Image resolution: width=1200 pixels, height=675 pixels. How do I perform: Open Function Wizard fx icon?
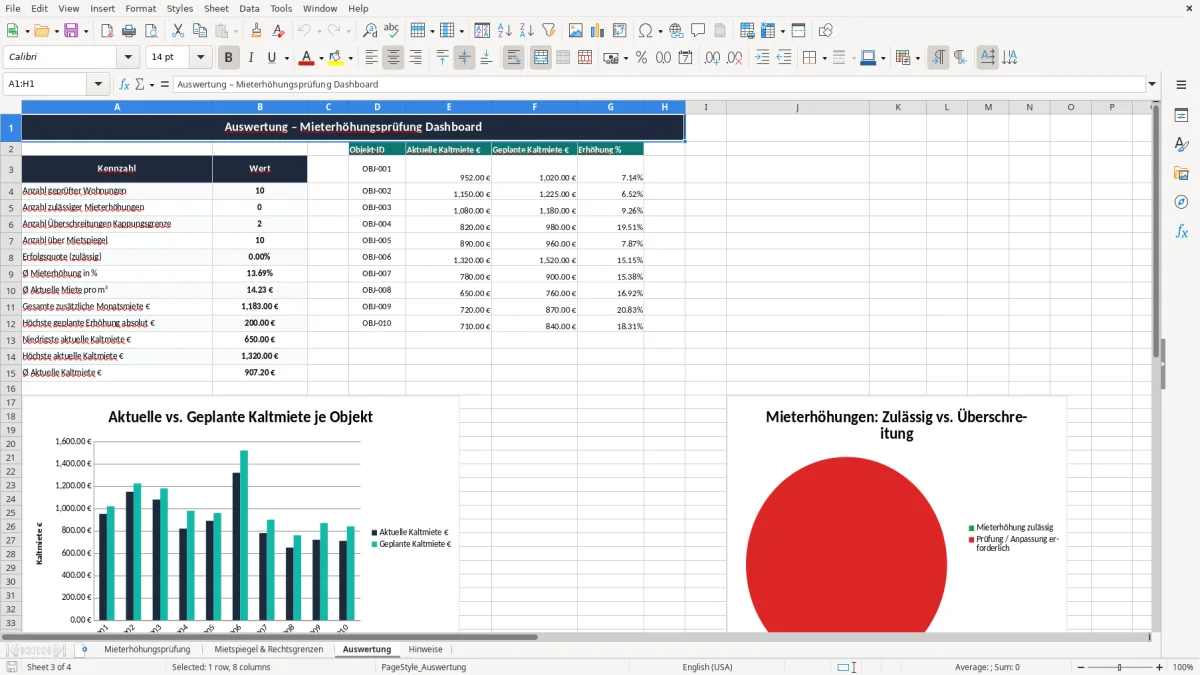(x=124, y=85)
